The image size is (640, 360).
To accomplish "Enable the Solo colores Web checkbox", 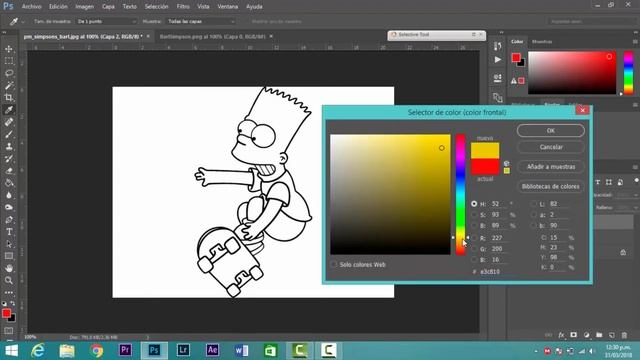I will 334,264.
